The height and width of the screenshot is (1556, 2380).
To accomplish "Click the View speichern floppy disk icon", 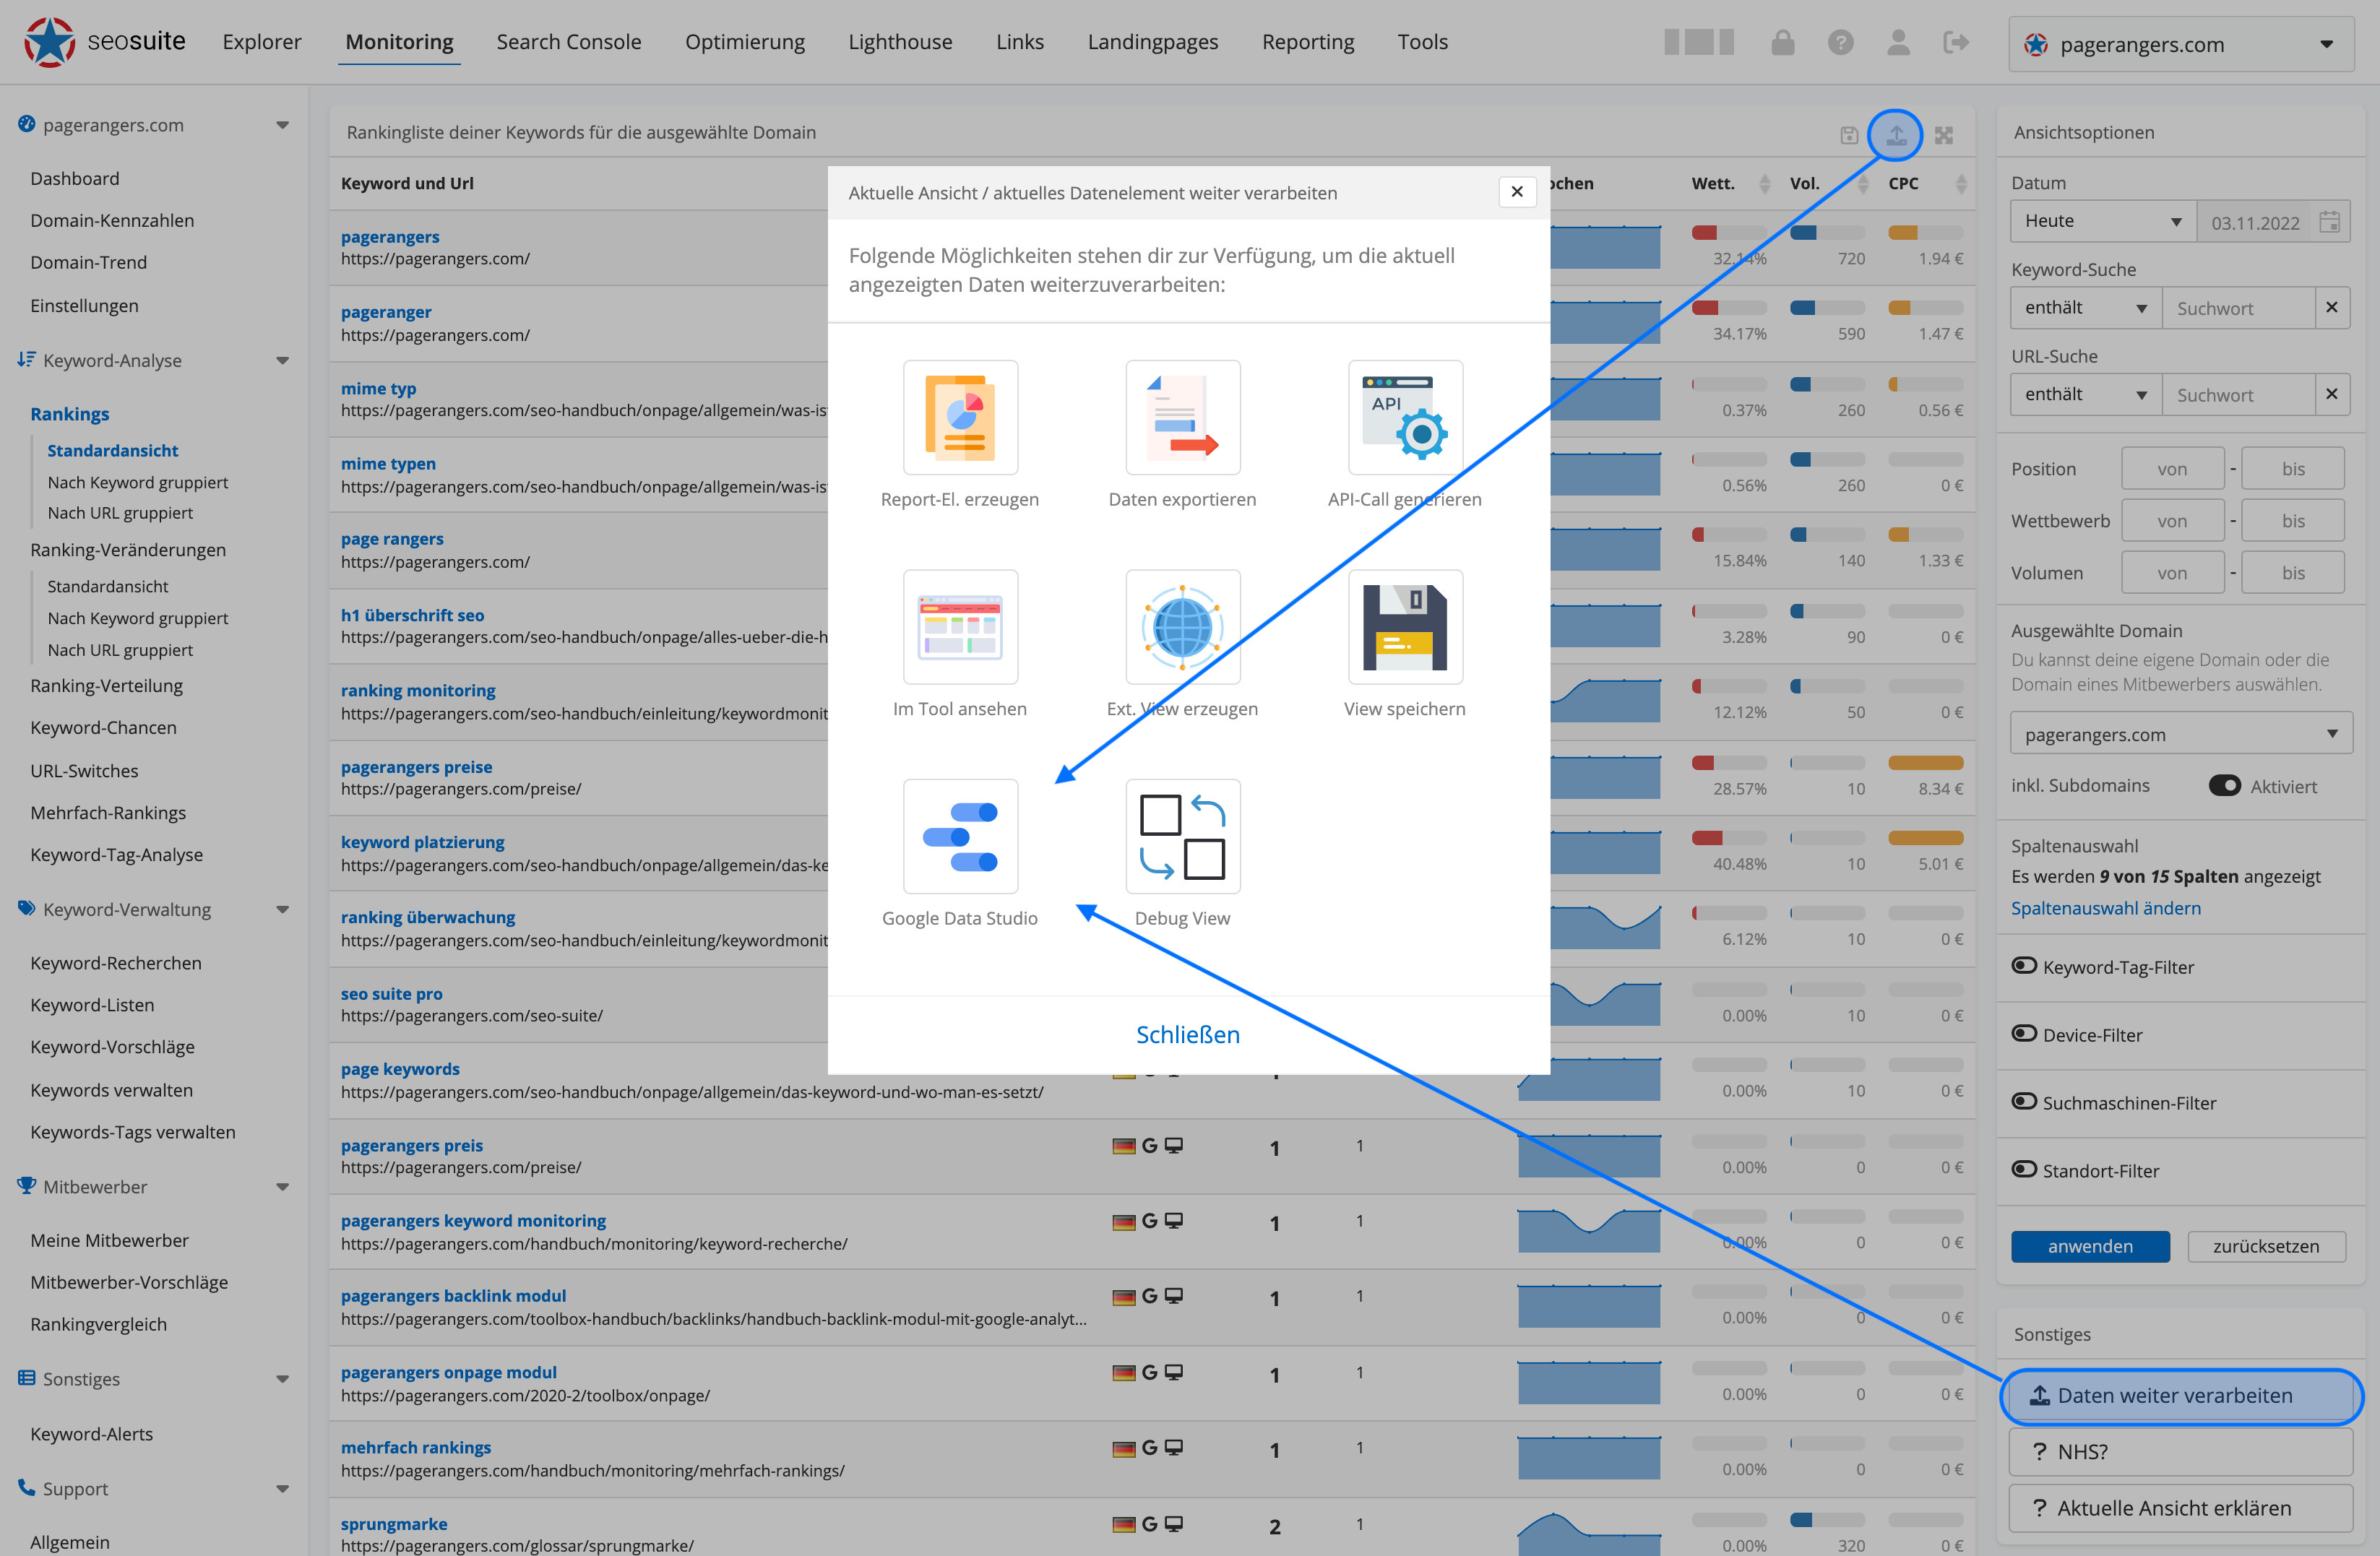I will (1405, 627).
